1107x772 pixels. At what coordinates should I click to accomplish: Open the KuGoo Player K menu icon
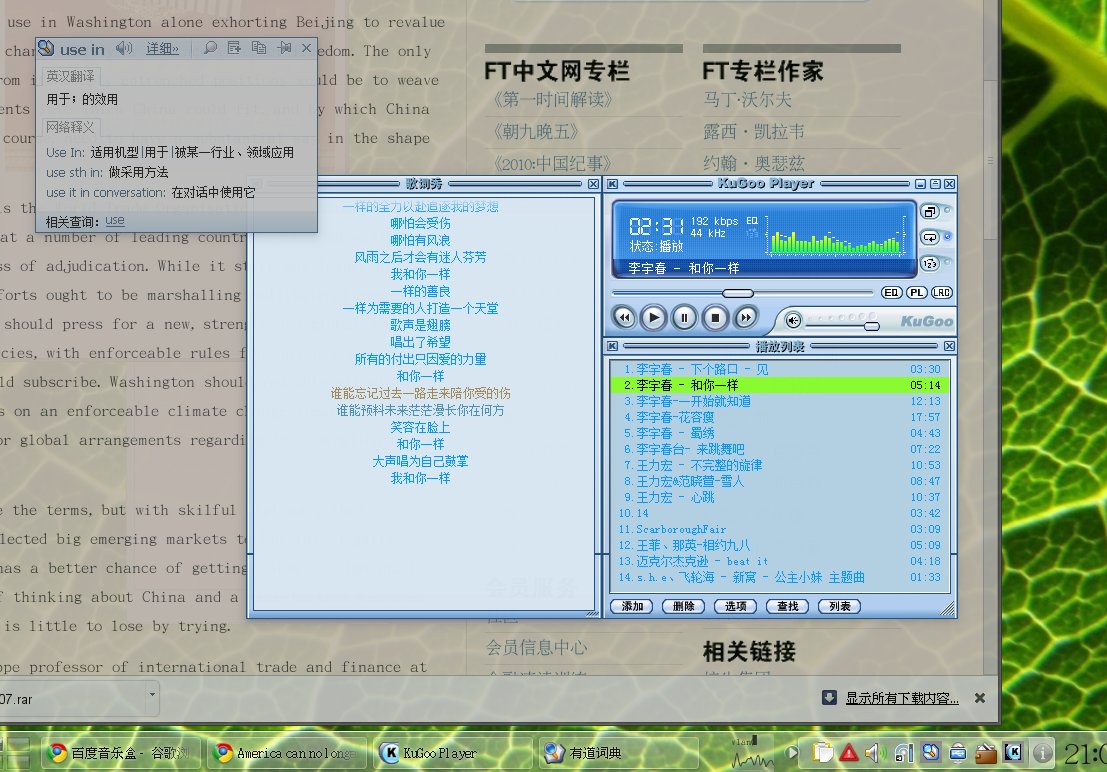tap(612, 184)
